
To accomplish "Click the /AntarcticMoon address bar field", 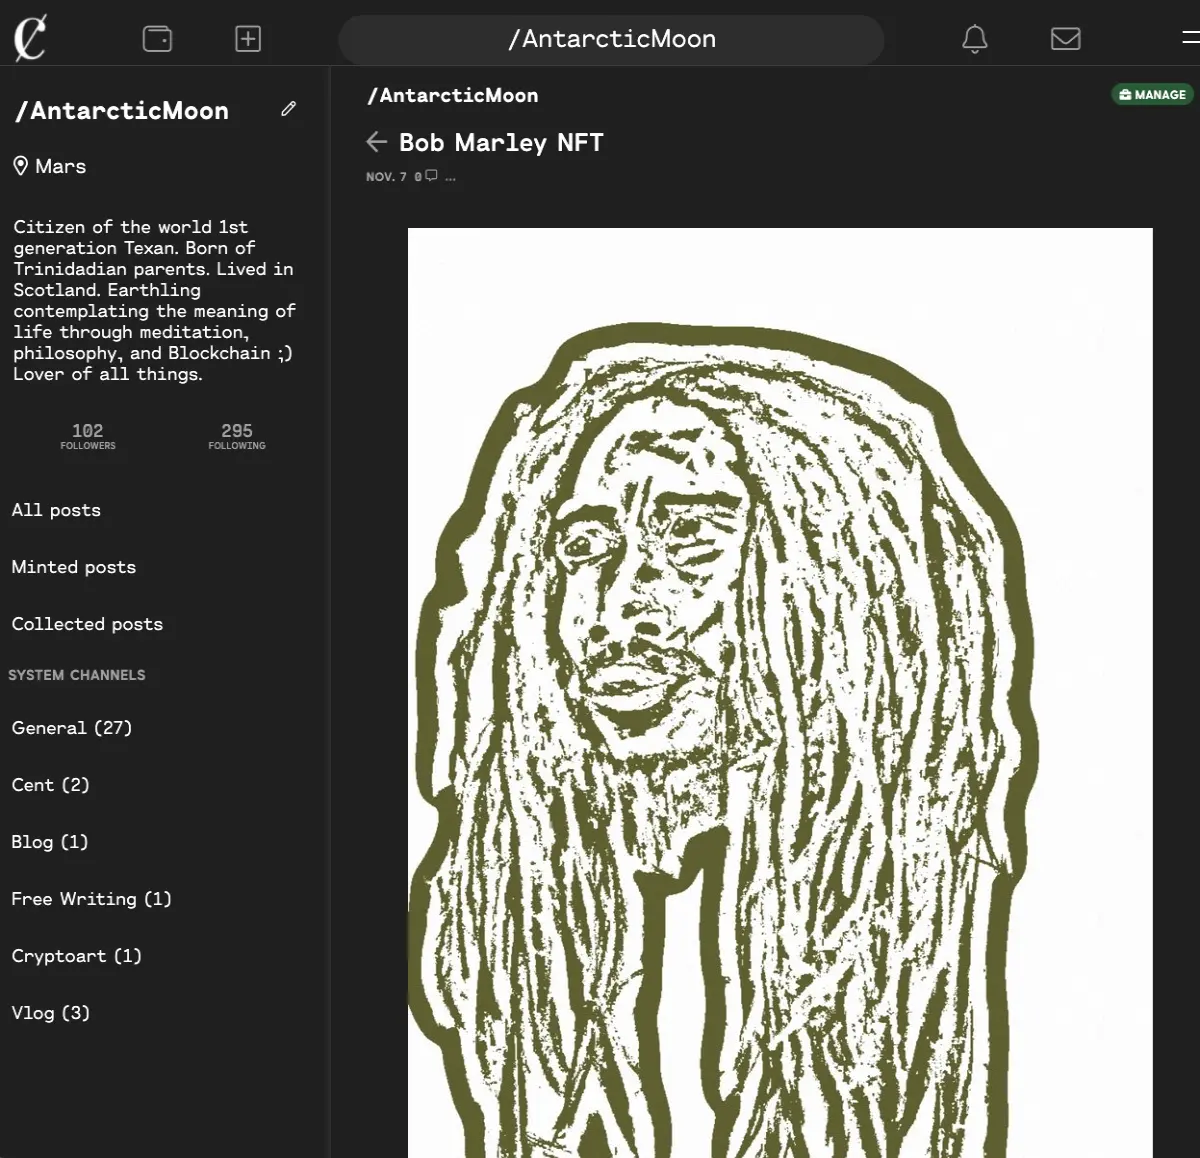I will coord(611,39).
